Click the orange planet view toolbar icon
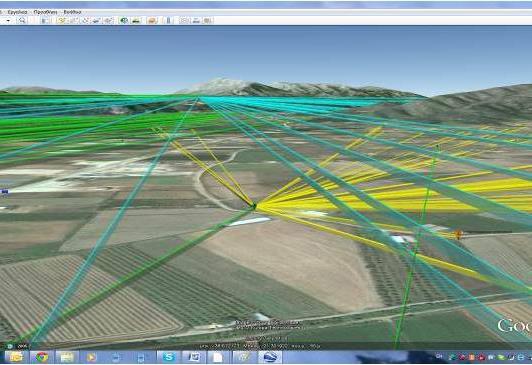532x365 pixels. (x=153, y=20)
